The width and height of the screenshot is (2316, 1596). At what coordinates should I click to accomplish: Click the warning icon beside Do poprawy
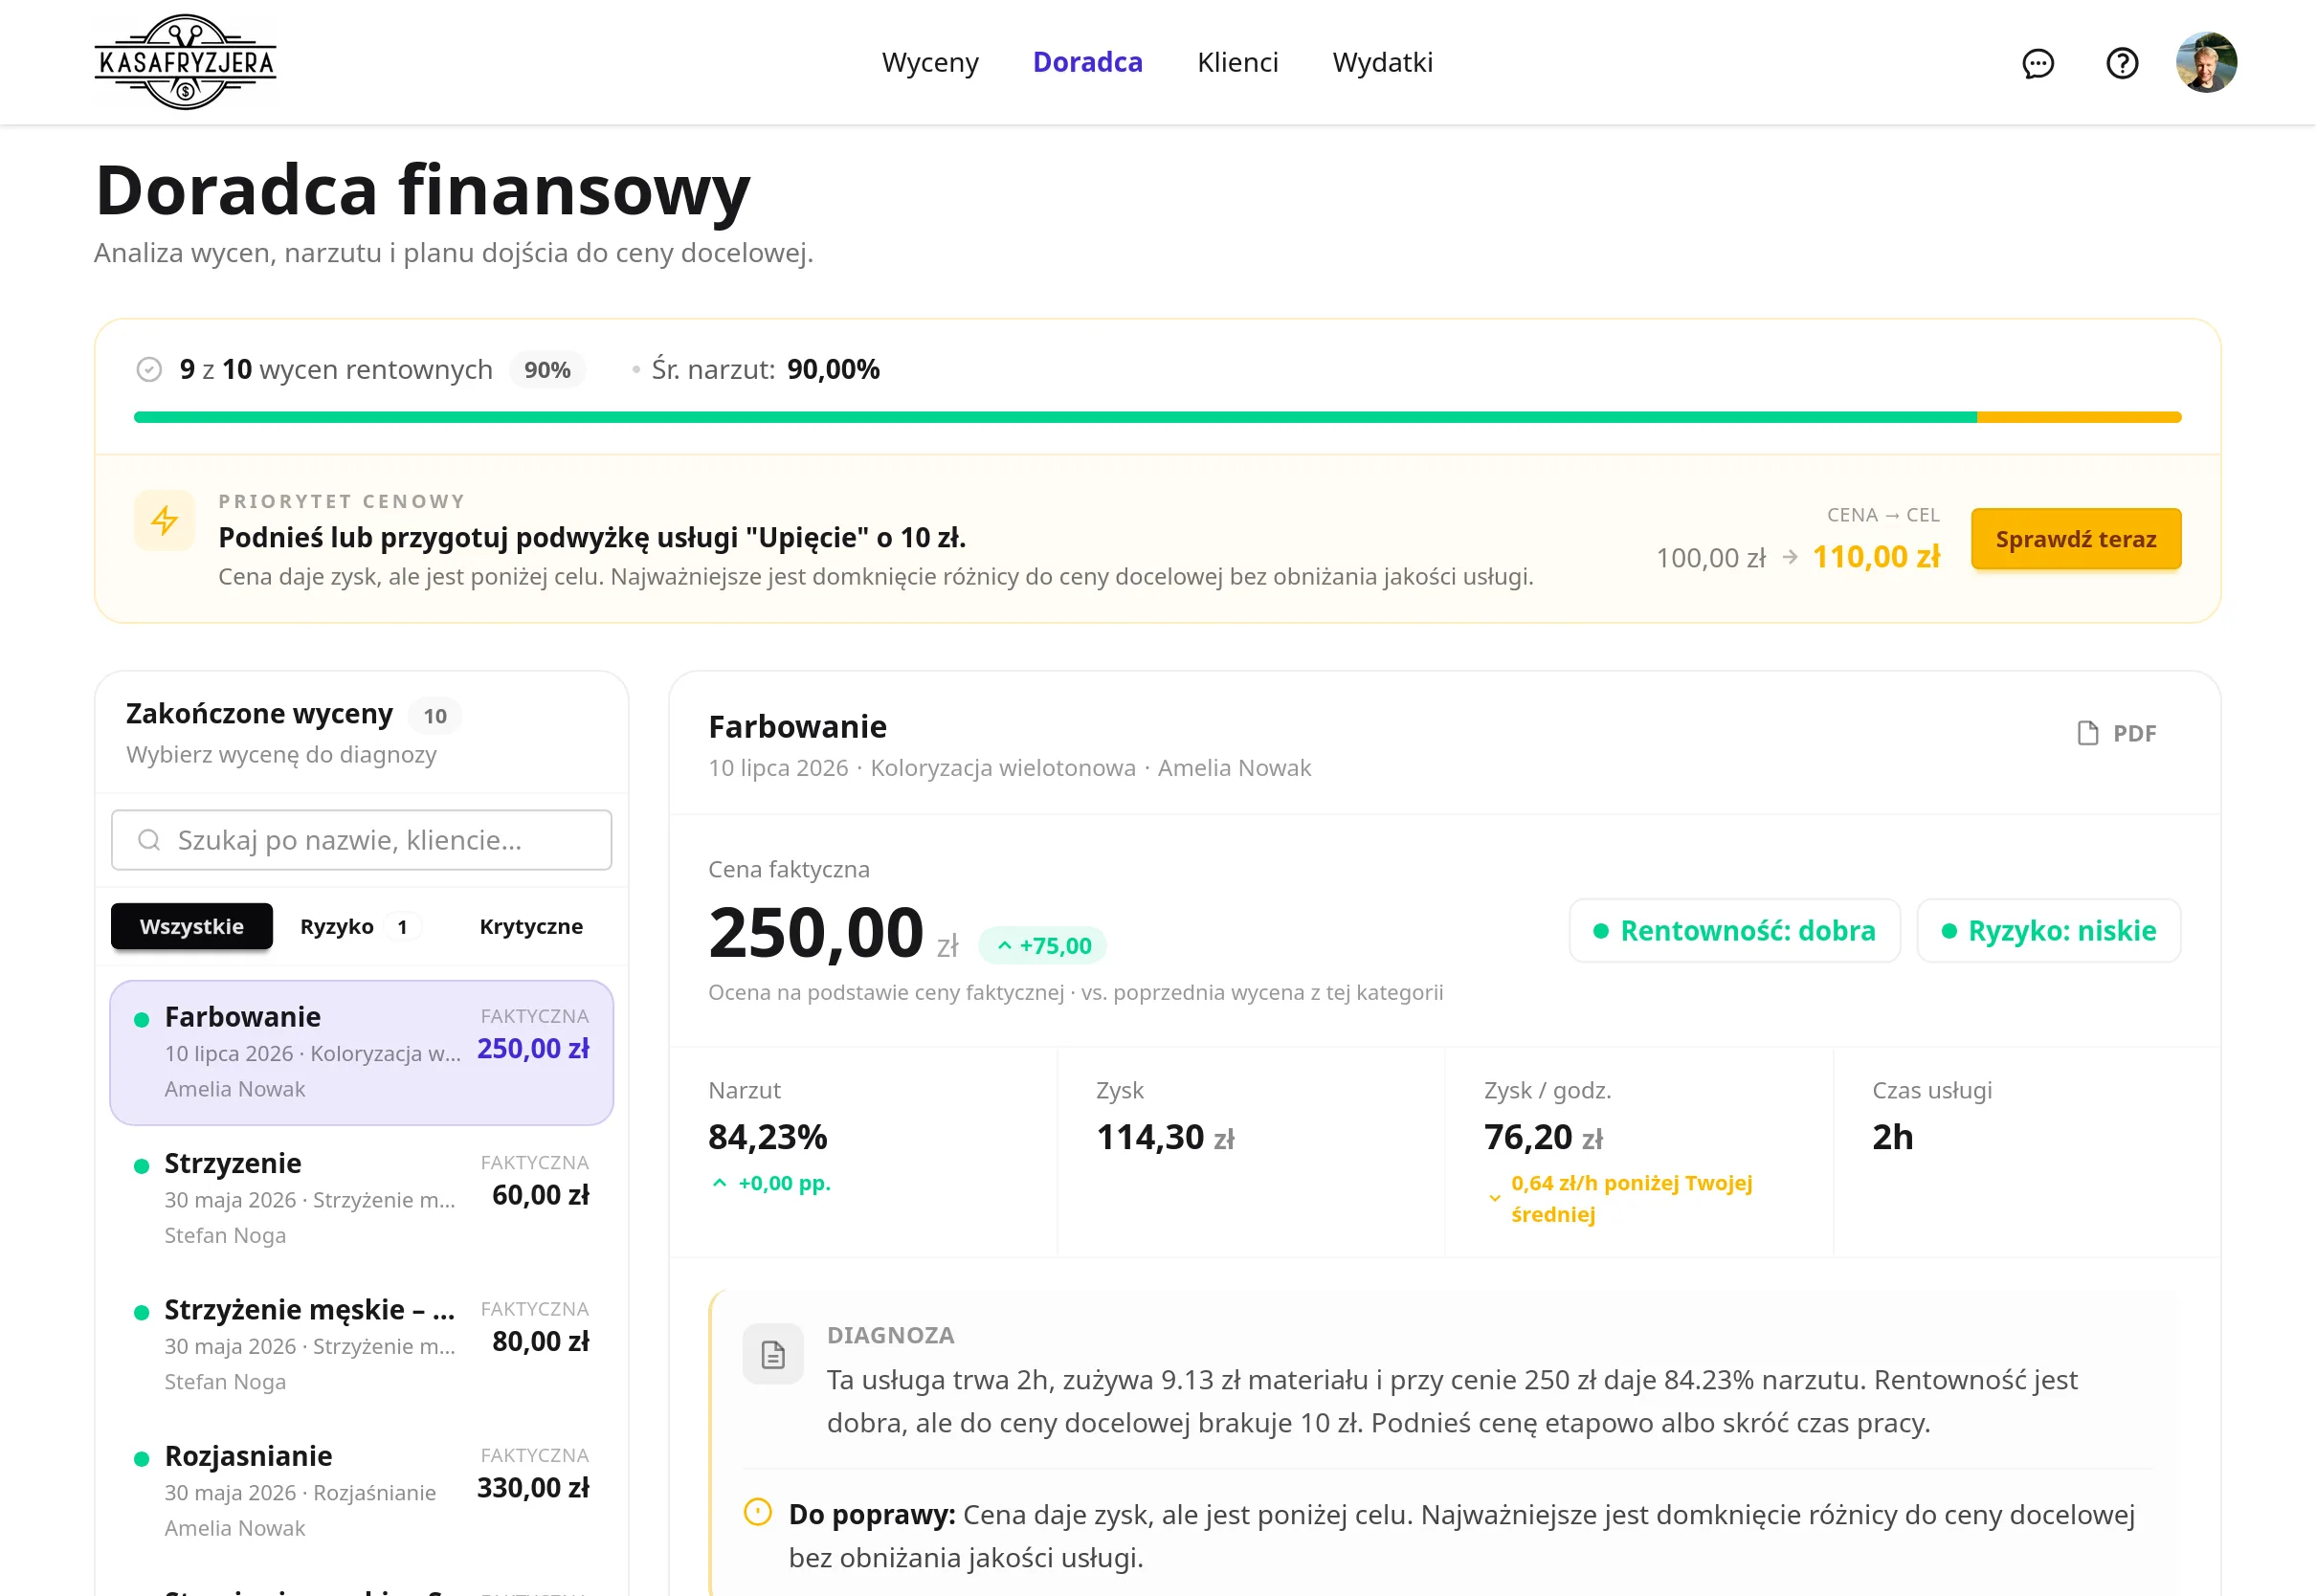coord(758,1512)
